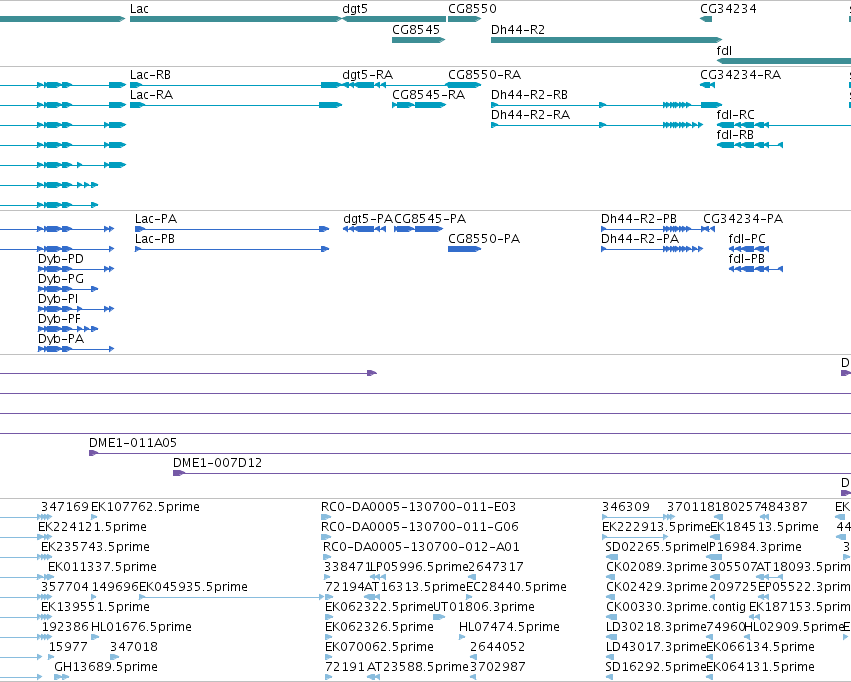The width and height of the screenshot is (851, 682).
Task: Click Dh44-R2-PA protein
Action: pyautogui.click(x=652, y=249)
